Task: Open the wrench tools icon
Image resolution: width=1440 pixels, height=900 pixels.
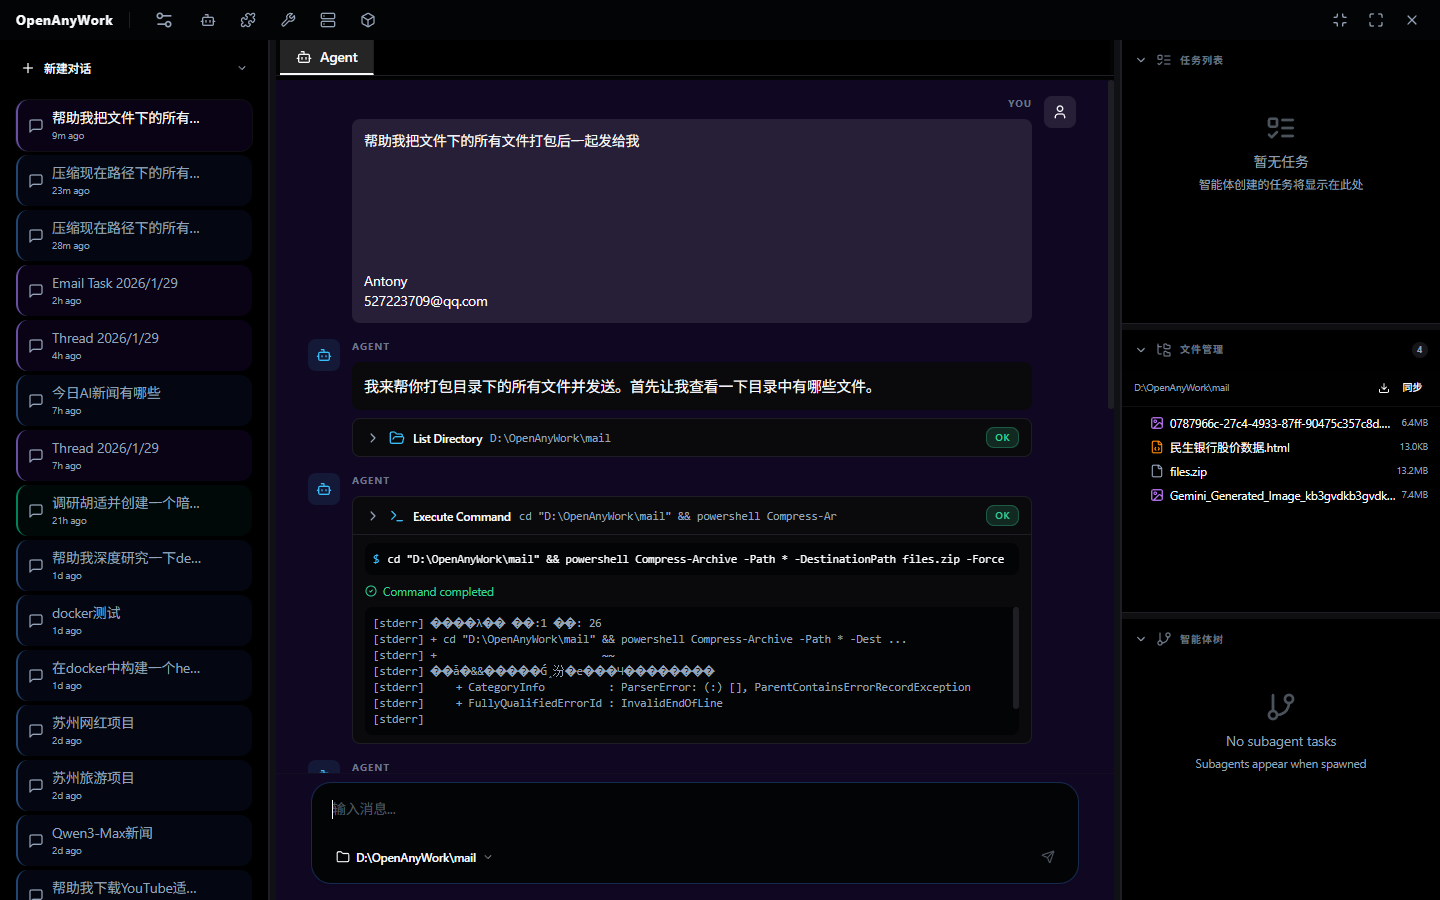Action: click(287, 19)
